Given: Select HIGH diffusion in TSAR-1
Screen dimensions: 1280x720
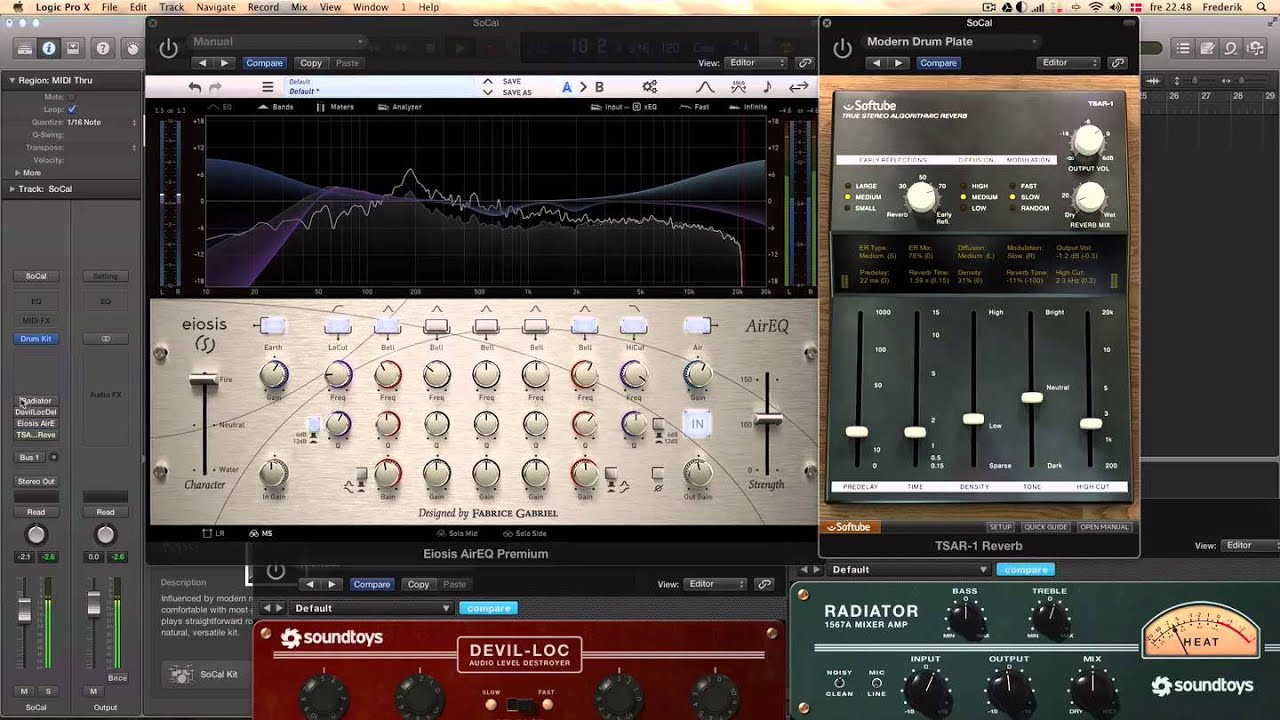Looking at the screenshot, I should coord(974,186).
